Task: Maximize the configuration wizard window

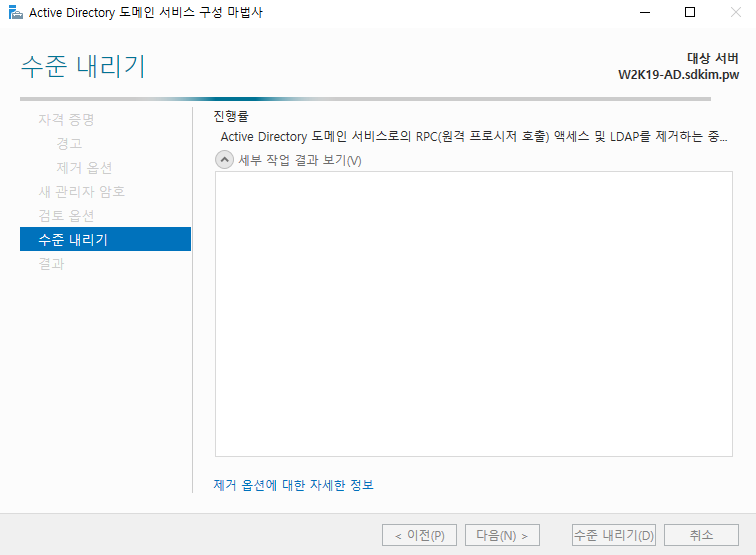Action: tap(690, 13)
